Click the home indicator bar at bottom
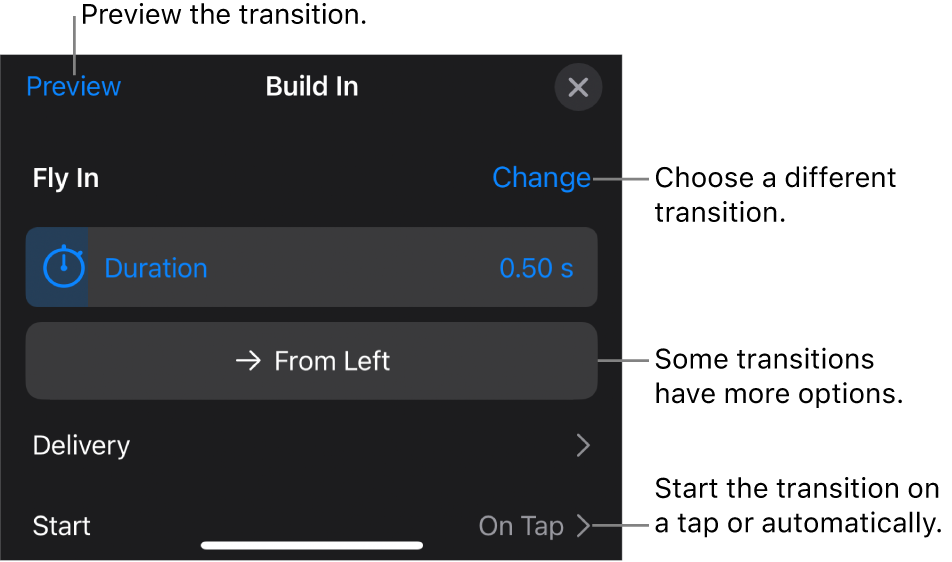The image size is (952, 562). [312, 546]
